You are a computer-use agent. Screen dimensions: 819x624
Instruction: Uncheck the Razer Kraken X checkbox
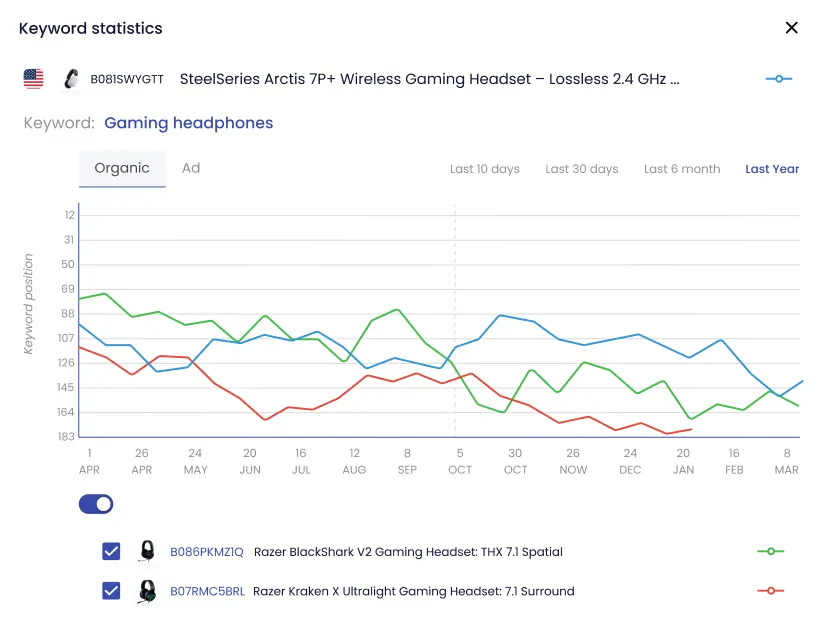(111, 591)
